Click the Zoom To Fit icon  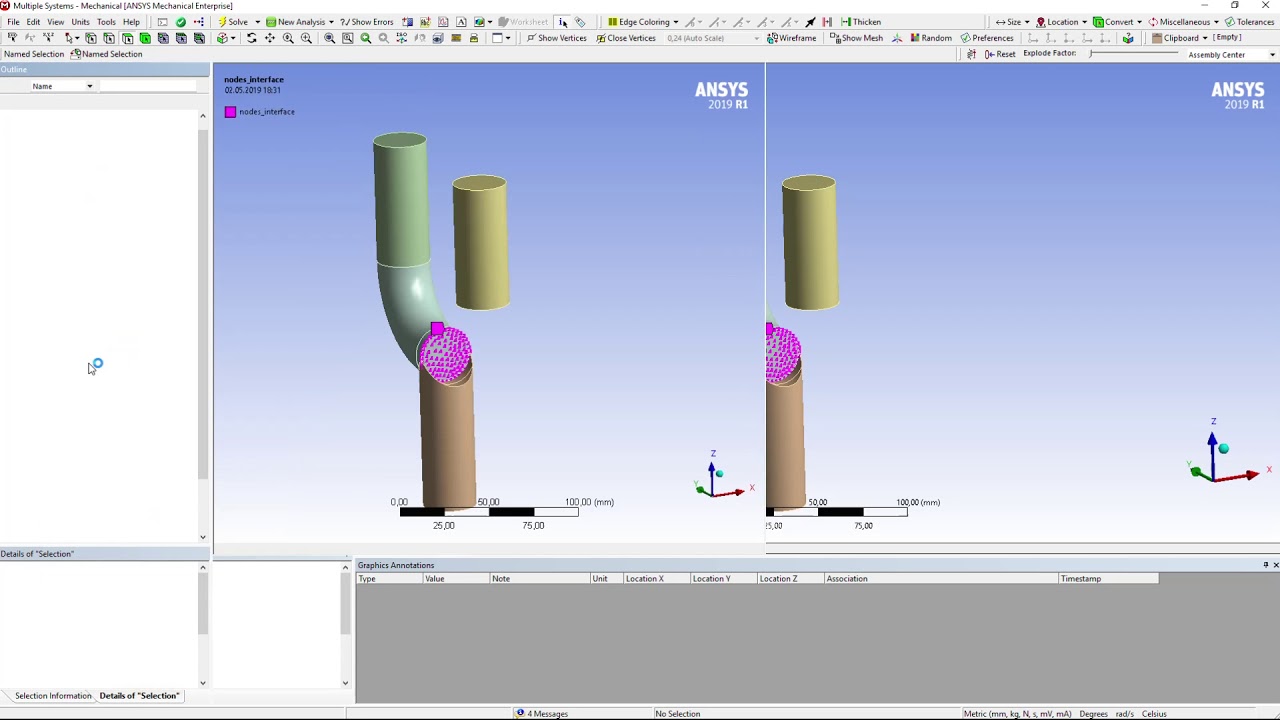click(x=329, y=38)
